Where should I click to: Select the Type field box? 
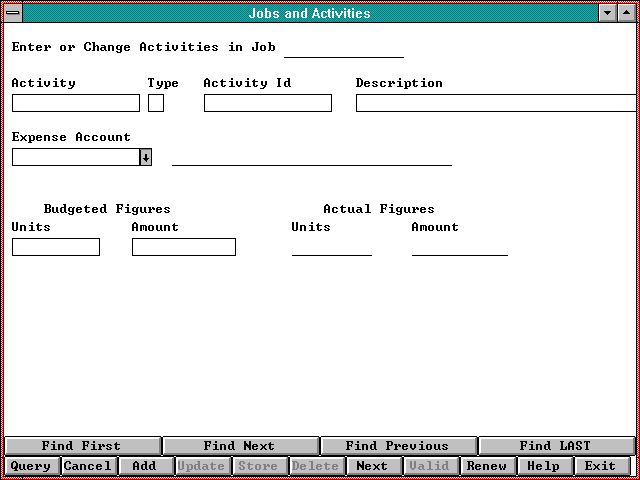click(156, 103)
